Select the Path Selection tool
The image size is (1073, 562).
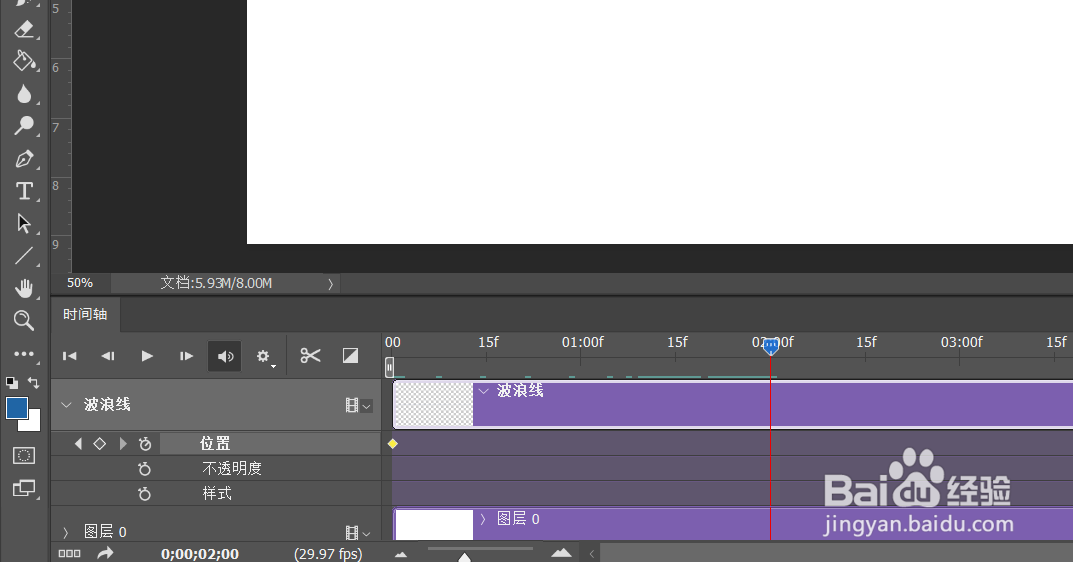click(x=24, y=223)
